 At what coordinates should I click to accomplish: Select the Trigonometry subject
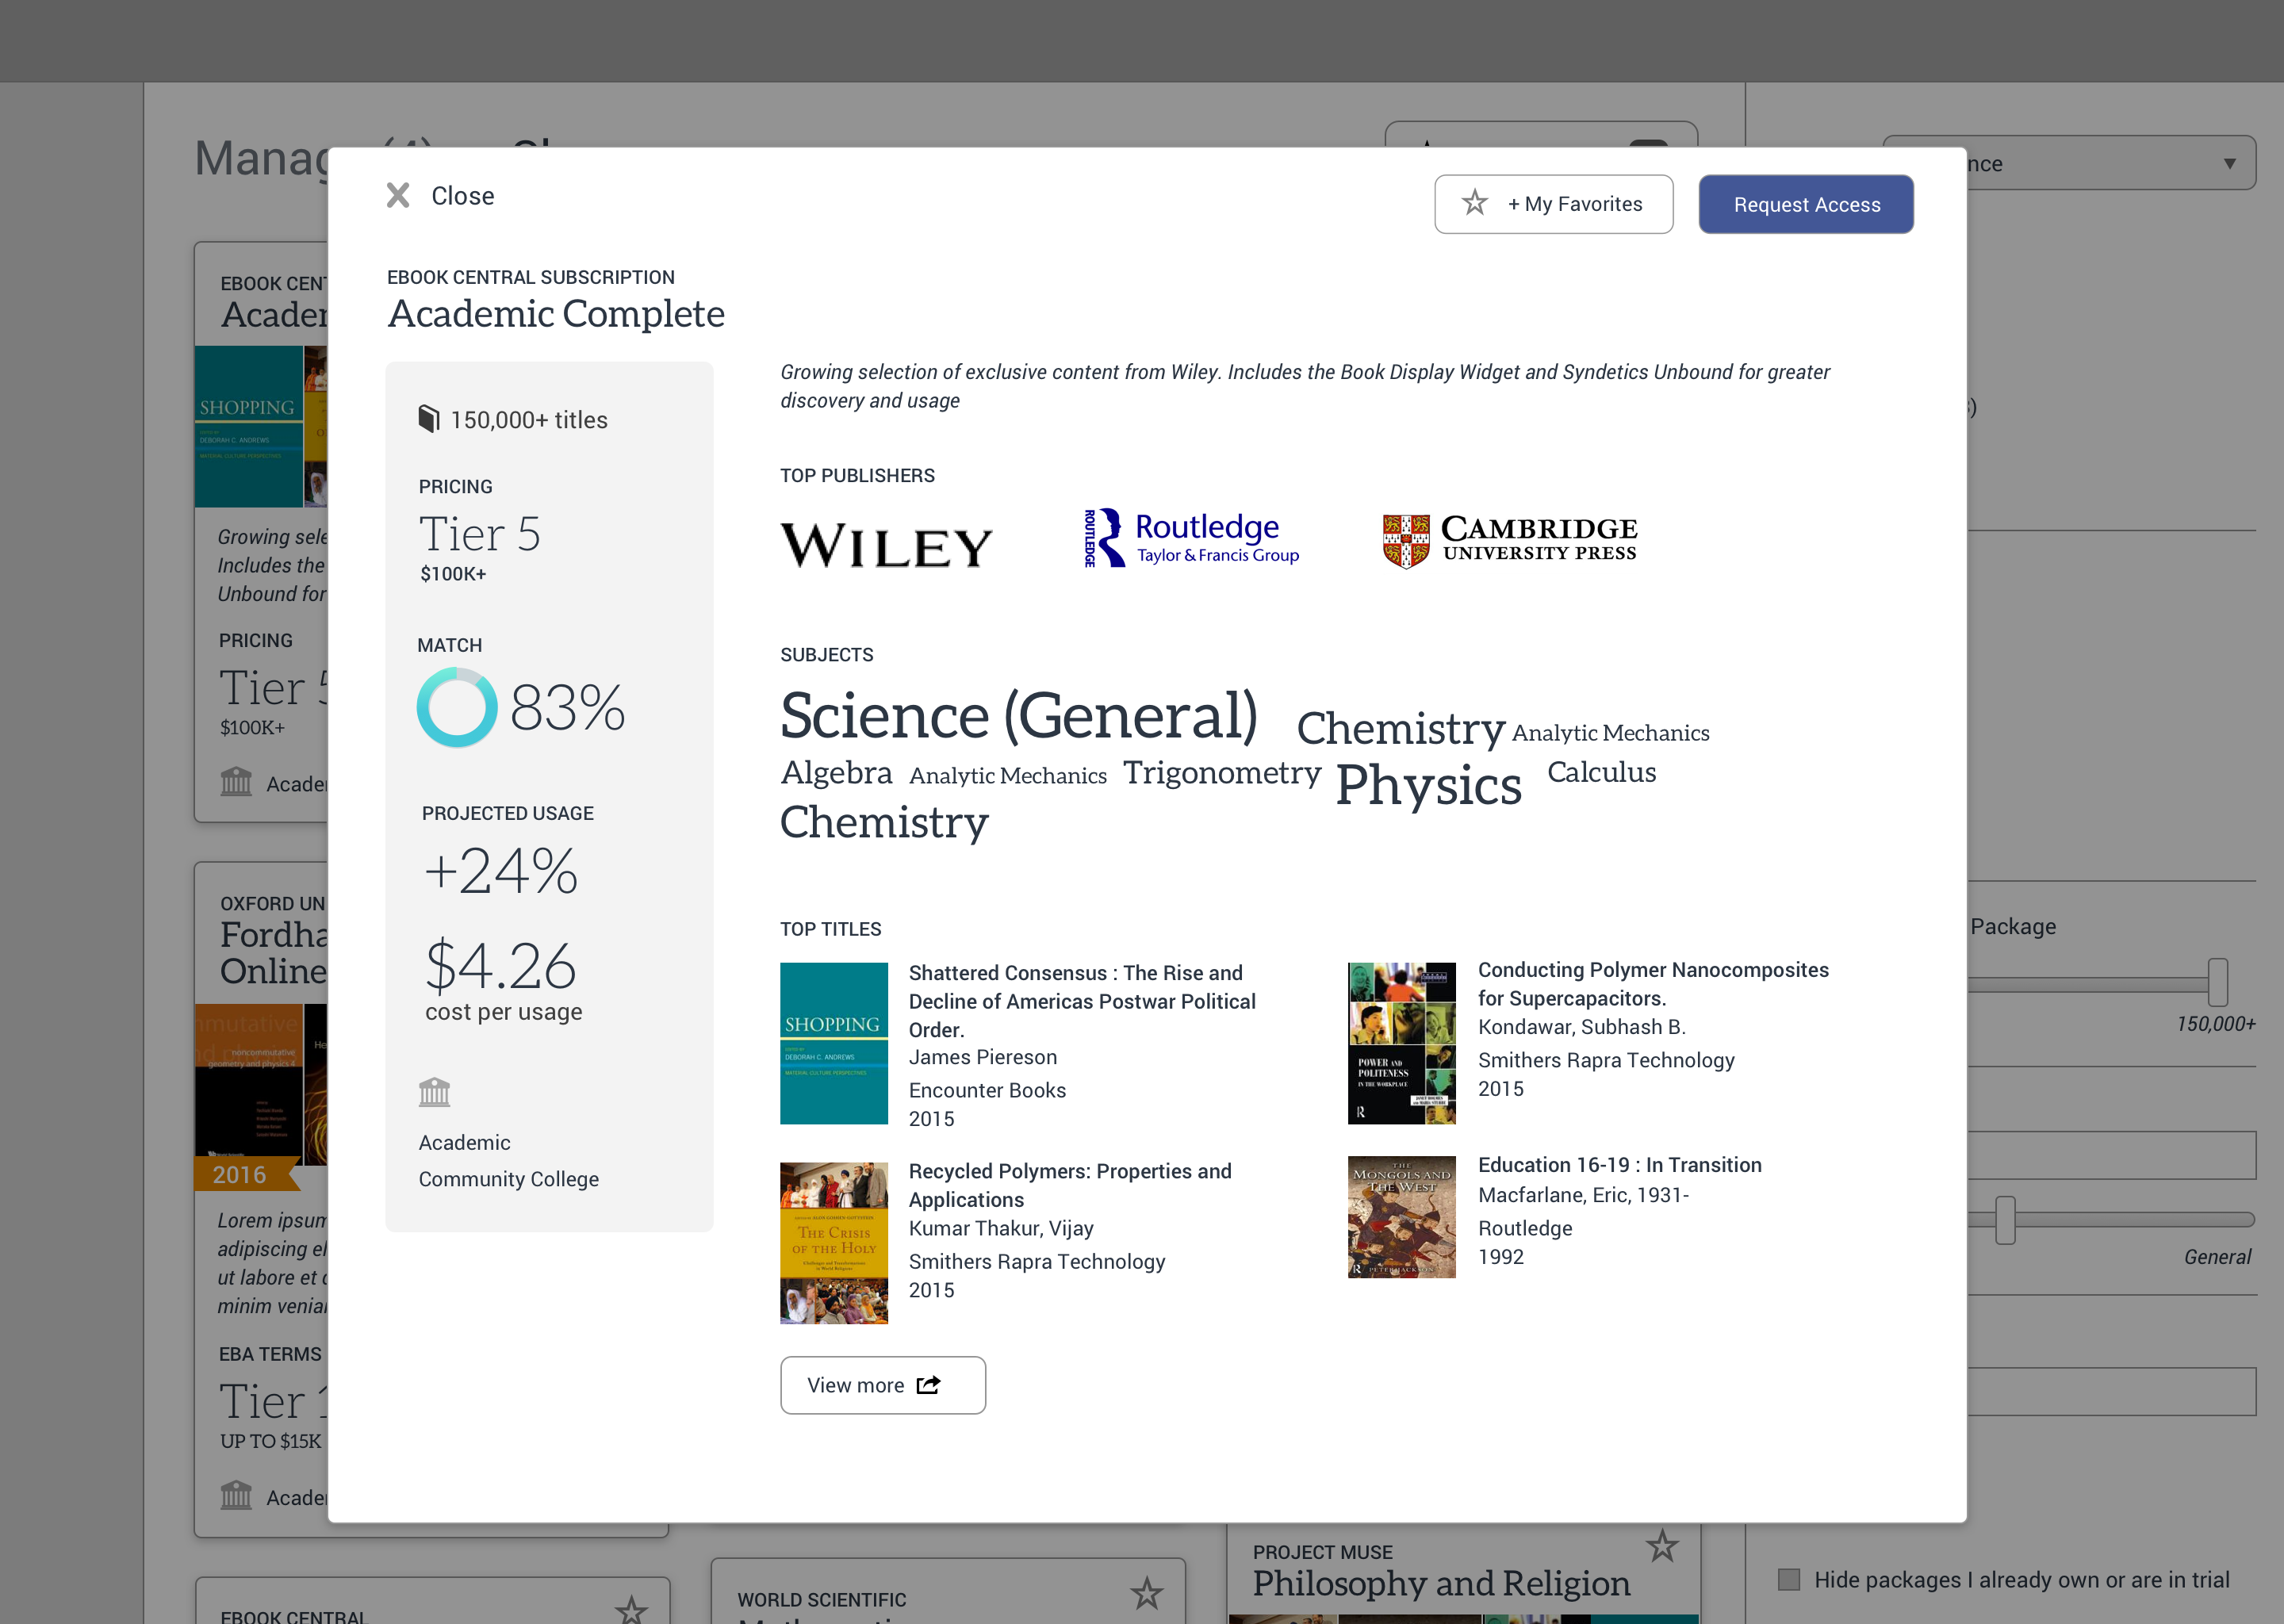[1222, 772]
